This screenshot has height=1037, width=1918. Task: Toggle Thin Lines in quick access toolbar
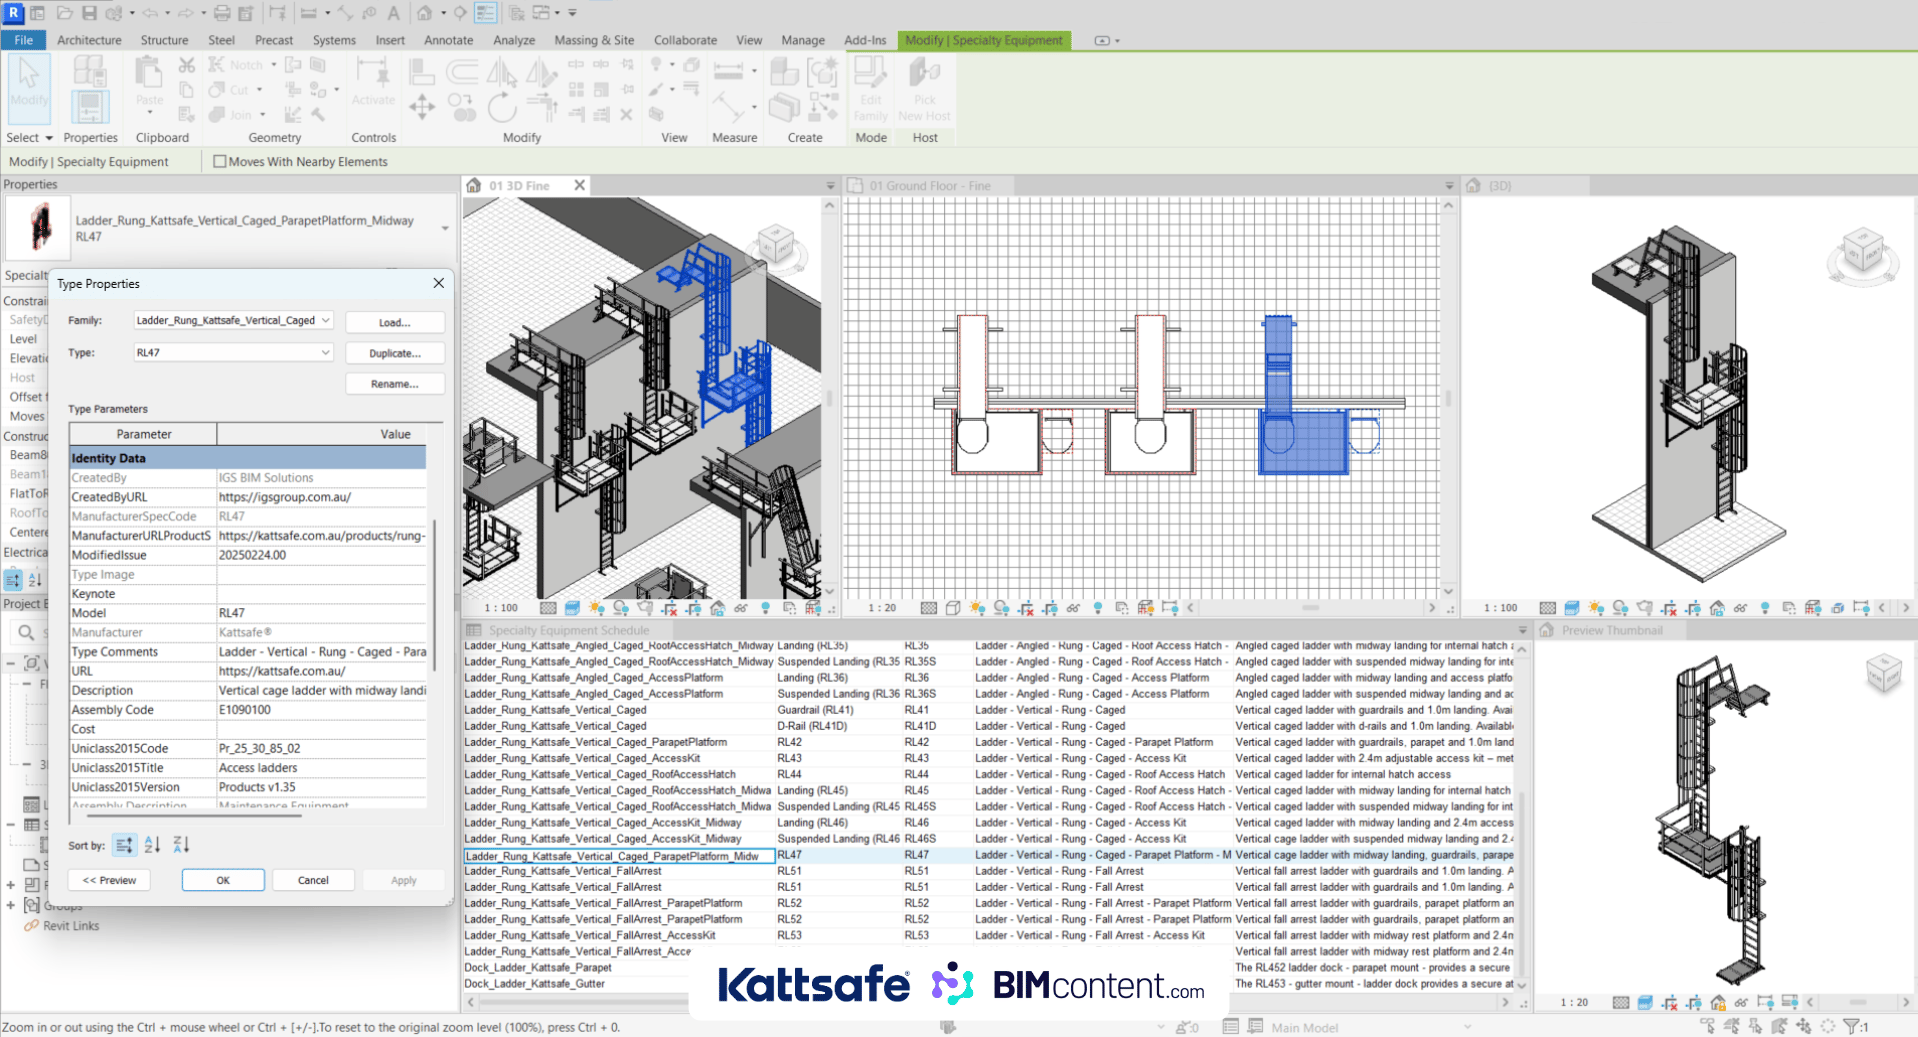[486, 13]
